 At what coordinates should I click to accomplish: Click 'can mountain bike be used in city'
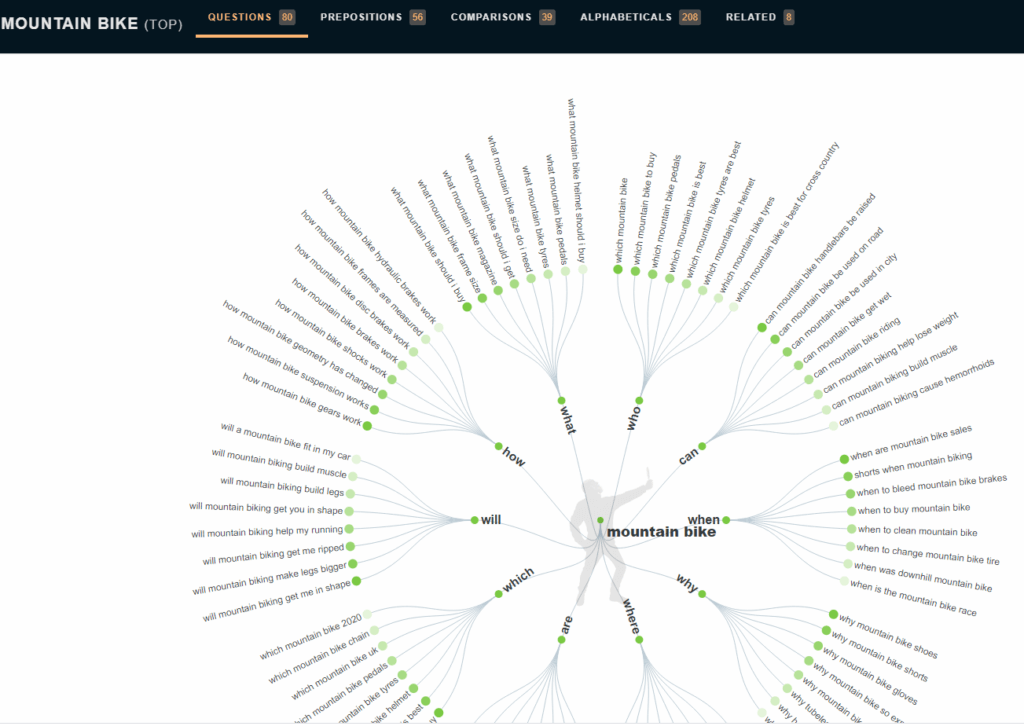(x=844, y=301)
